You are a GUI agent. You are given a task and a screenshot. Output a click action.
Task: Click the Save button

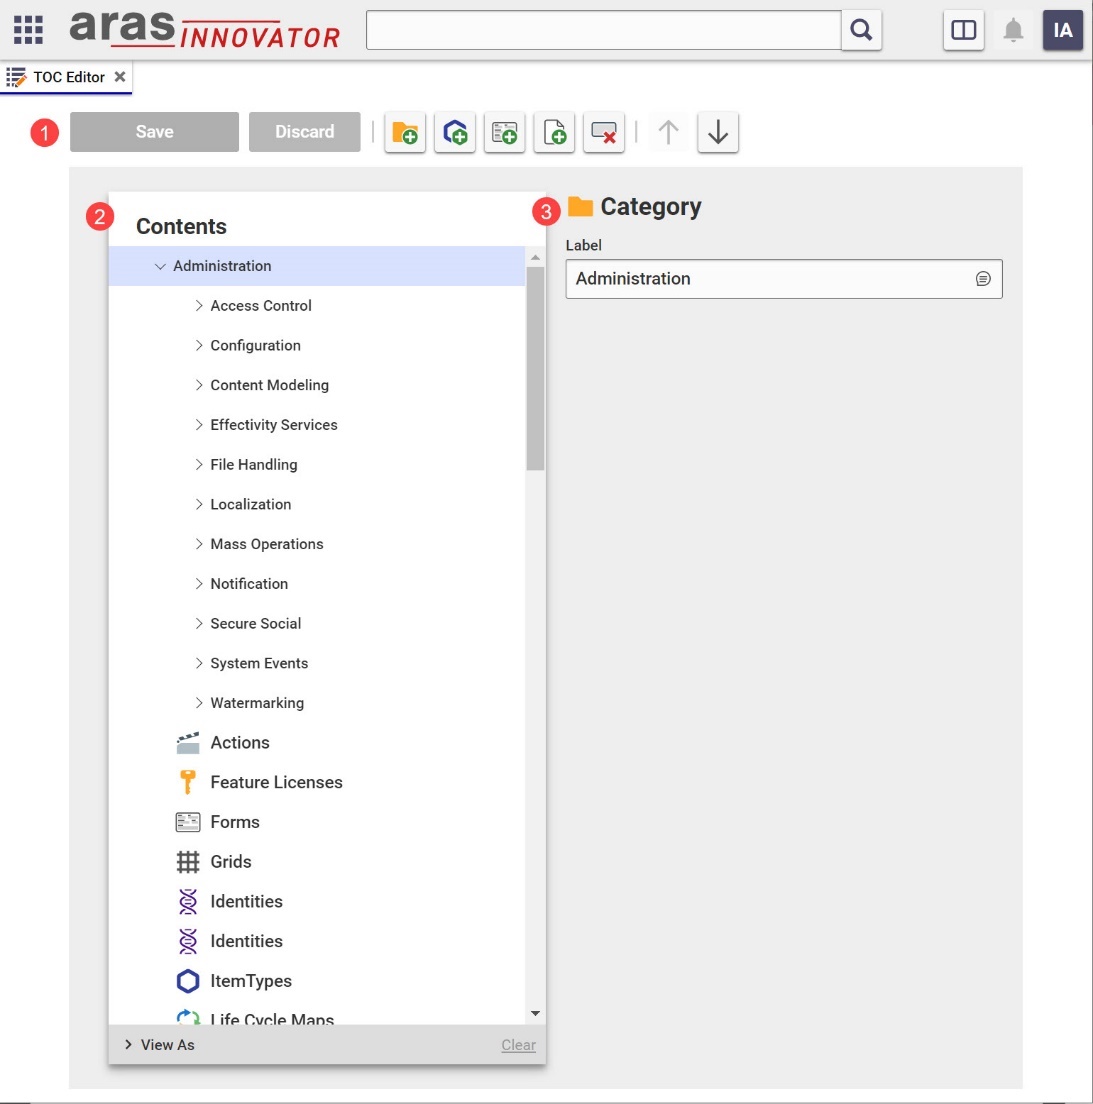154,132
